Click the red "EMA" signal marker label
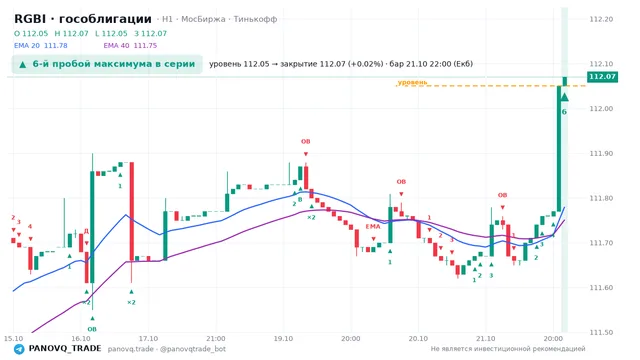 pyautogui.click(x=373, y=227)
